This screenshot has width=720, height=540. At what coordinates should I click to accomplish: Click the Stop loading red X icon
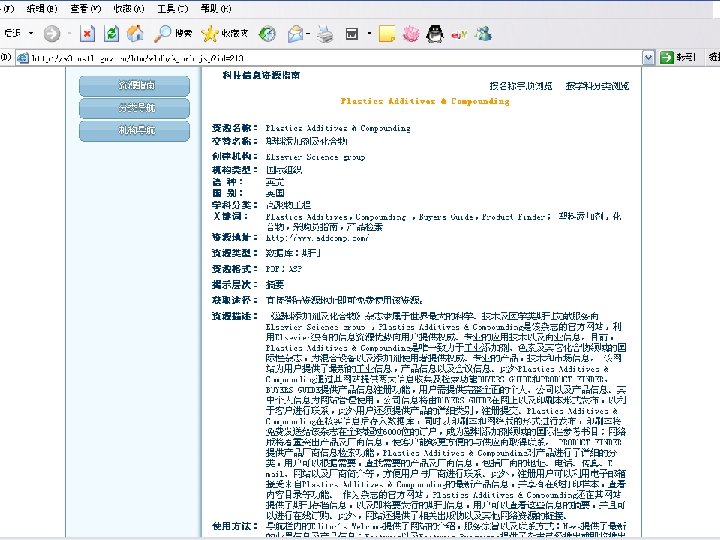(x=87, y=34)
